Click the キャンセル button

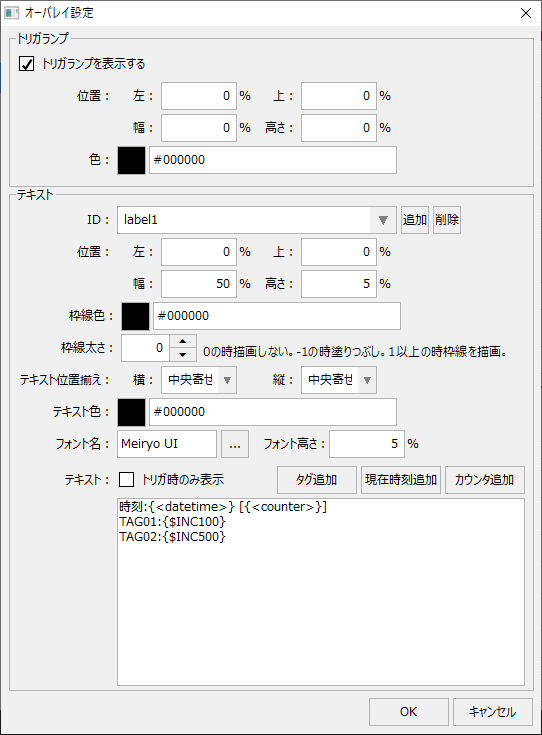click(x=493, y=712)
